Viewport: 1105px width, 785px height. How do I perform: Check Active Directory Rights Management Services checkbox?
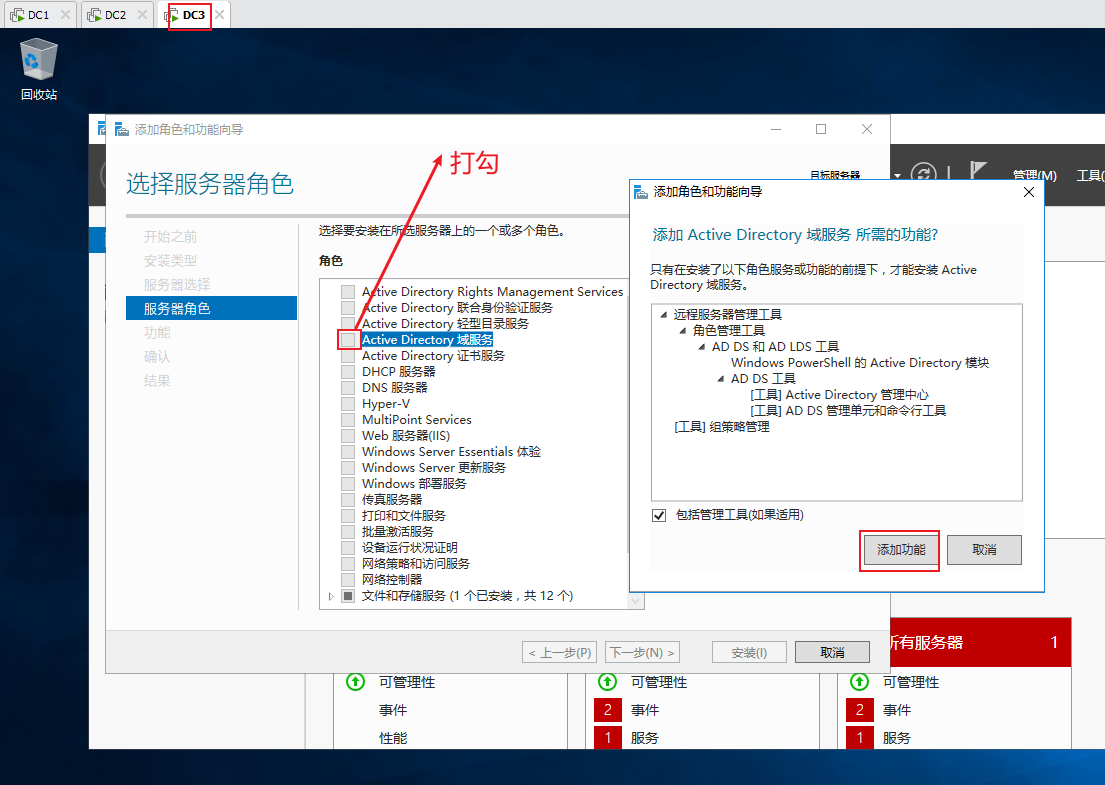tap(348, 292)
